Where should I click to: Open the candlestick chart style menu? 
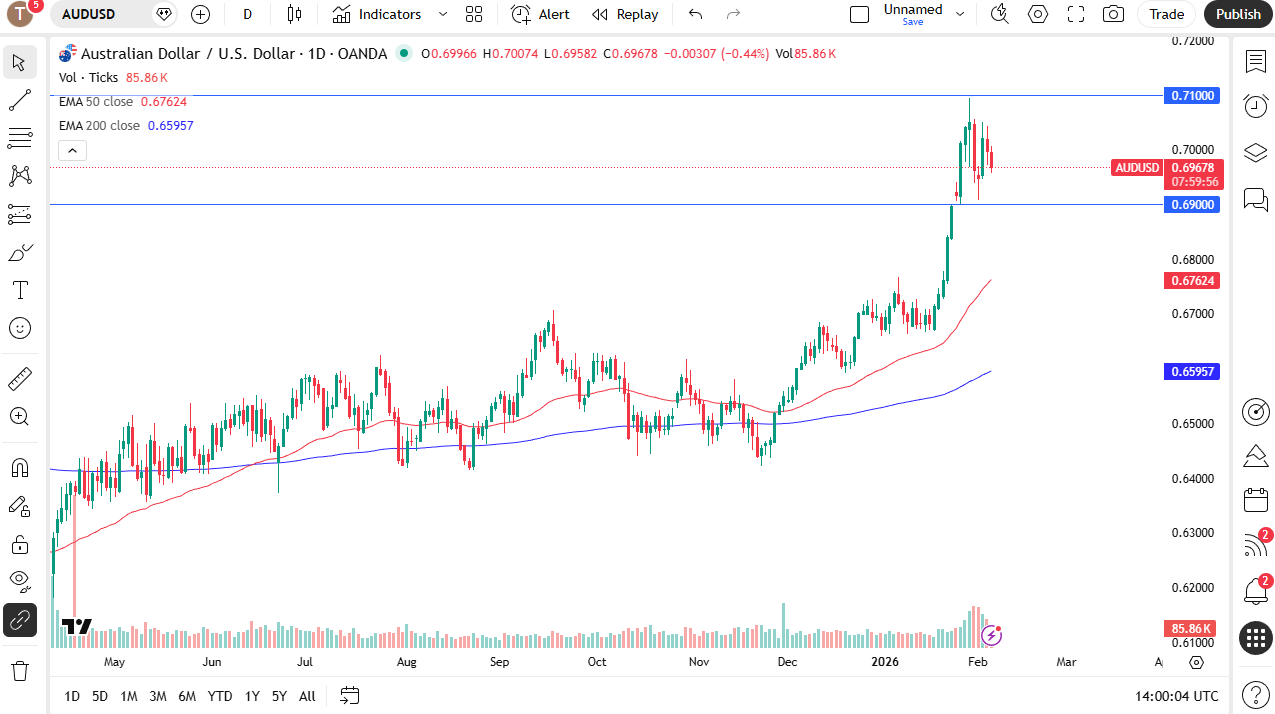(x=293, y=14)
